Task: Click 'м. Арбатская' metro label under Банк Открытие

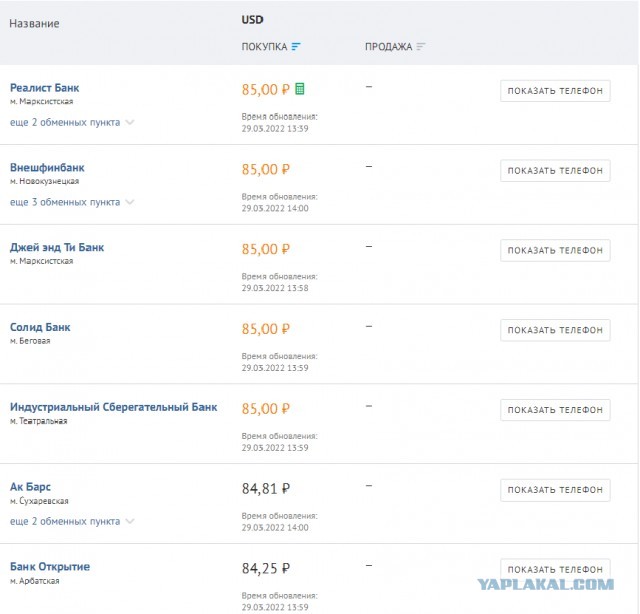Action: coord(35,581)
